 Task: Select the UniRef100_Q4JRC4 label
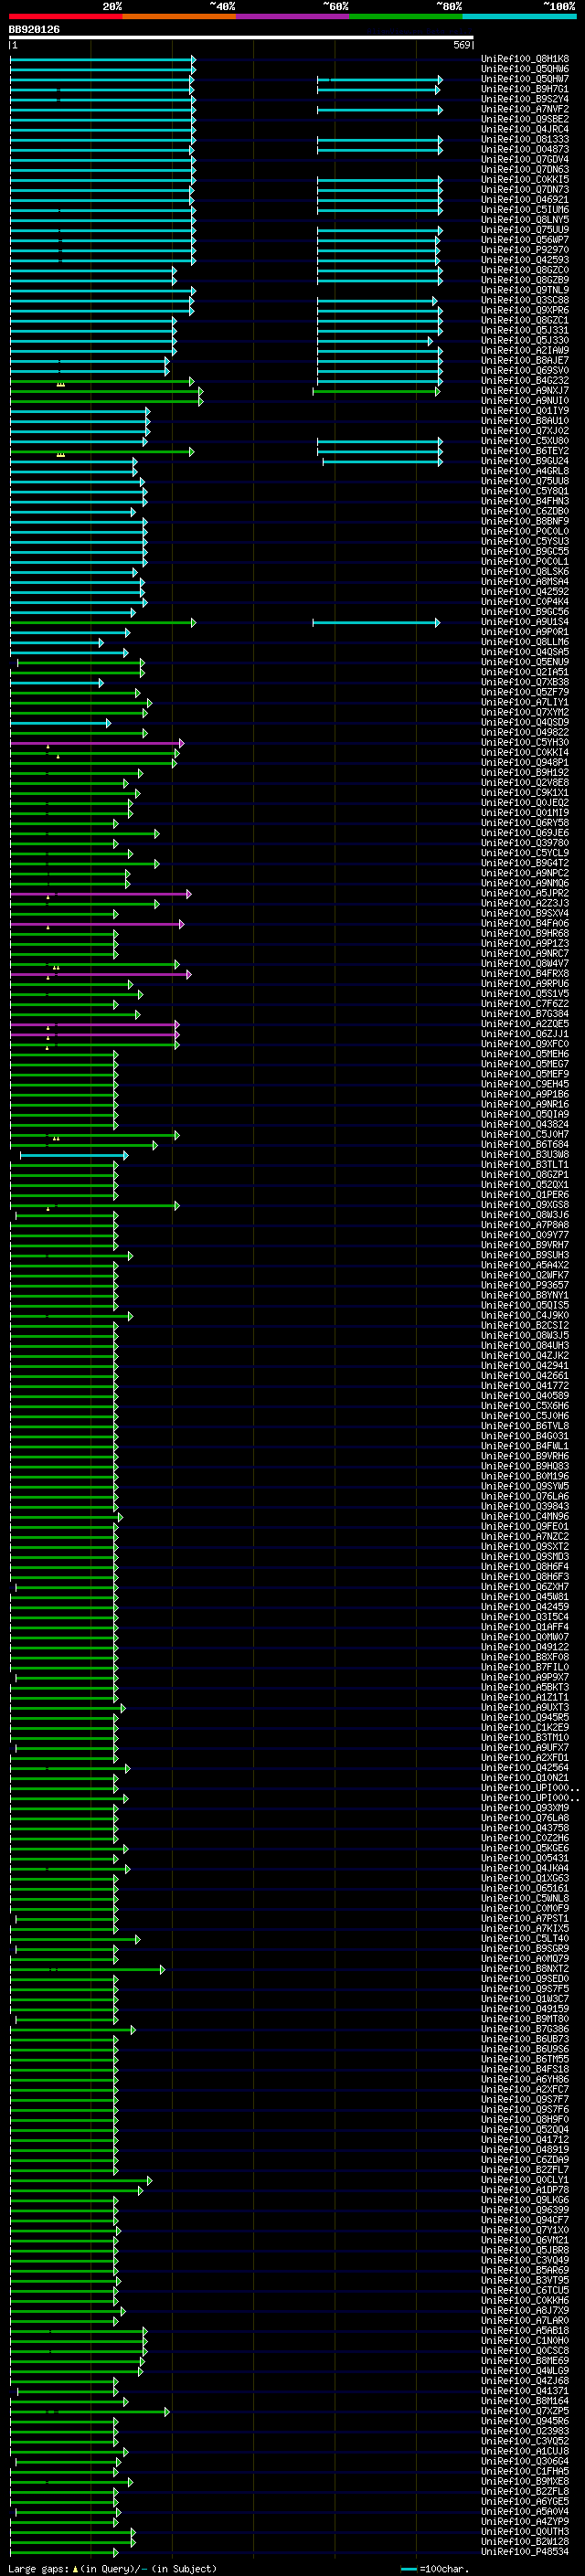[x=525, y=130]
